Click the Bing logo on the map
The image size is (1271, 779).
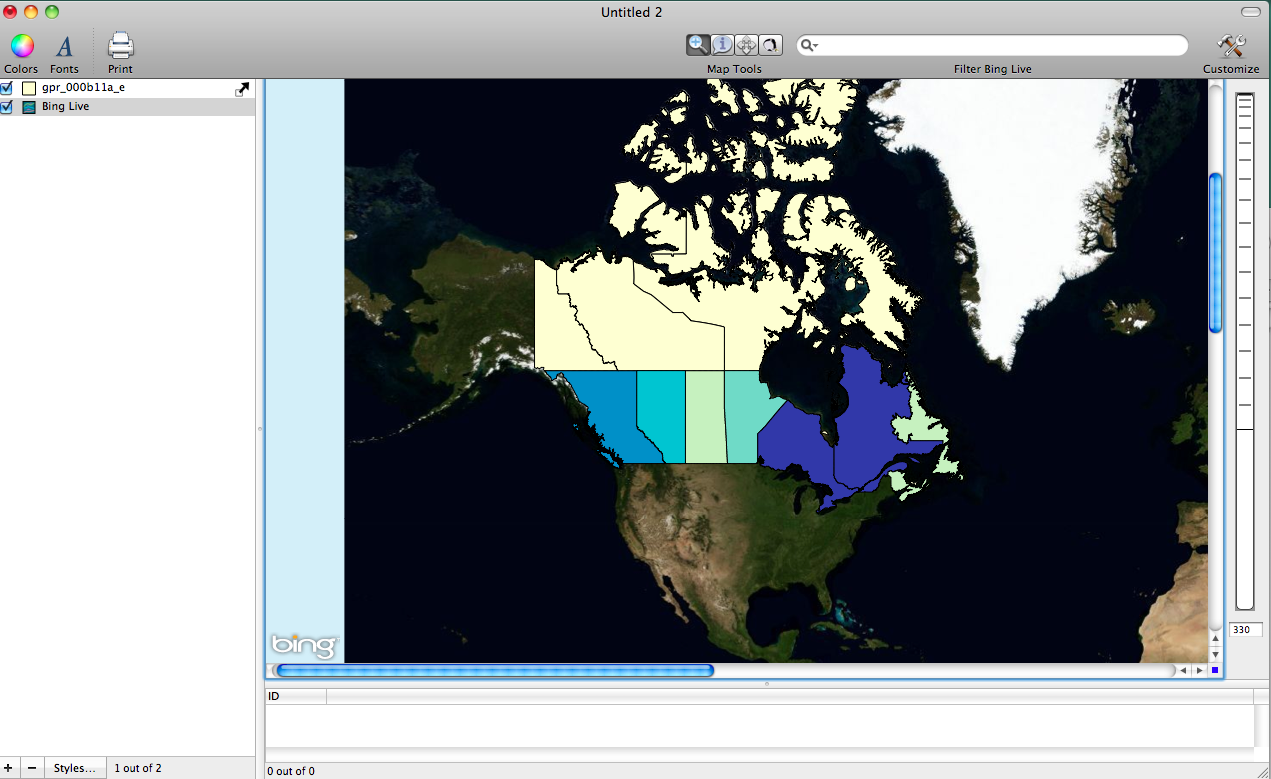302,646
